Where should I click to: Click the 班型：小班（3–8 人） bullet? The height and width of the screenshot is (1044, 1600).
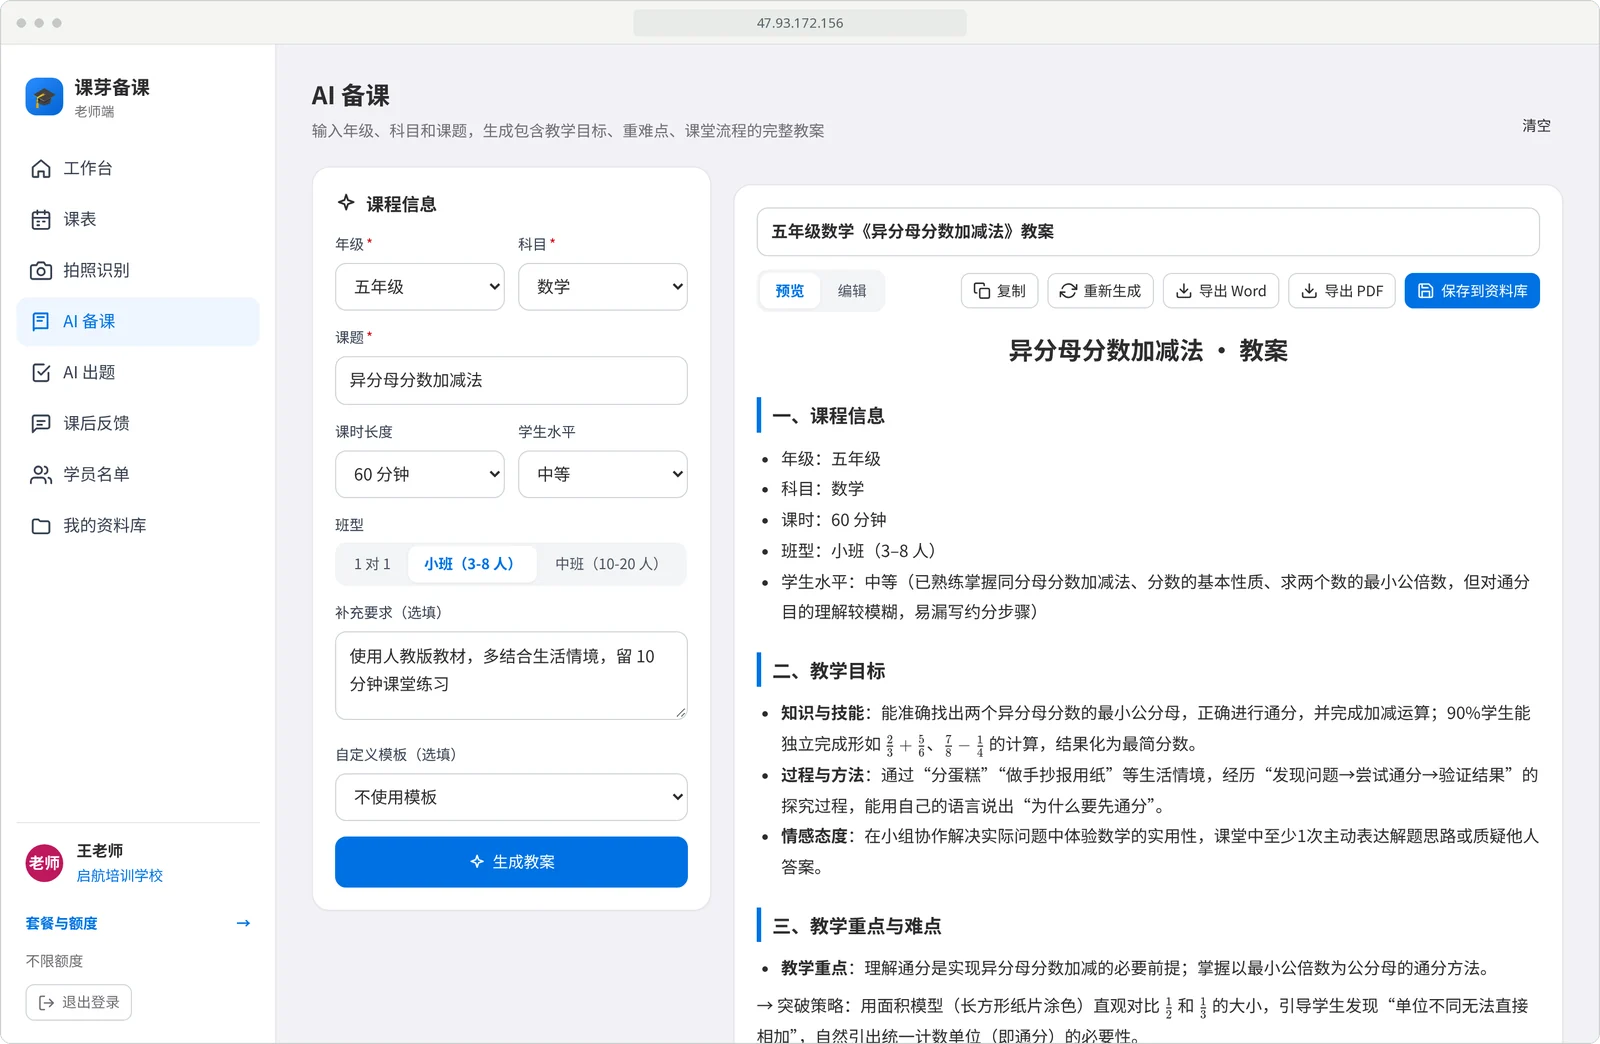859,551
